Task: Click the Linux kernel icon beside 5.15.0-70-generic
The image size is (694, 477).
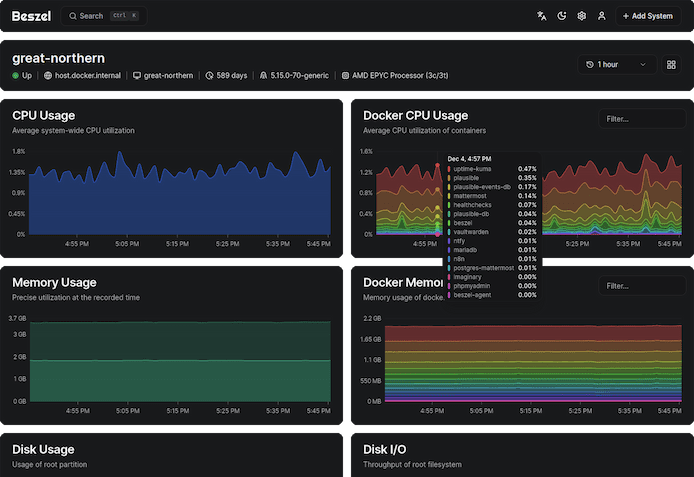Action: (263, 75)
